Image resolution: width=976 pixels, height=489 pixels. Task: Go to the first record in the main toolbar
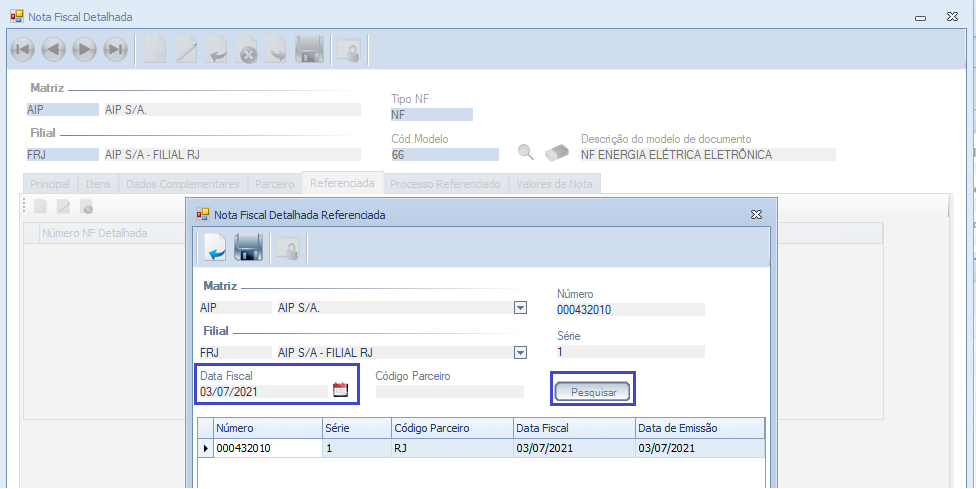(x=22, y=49)
